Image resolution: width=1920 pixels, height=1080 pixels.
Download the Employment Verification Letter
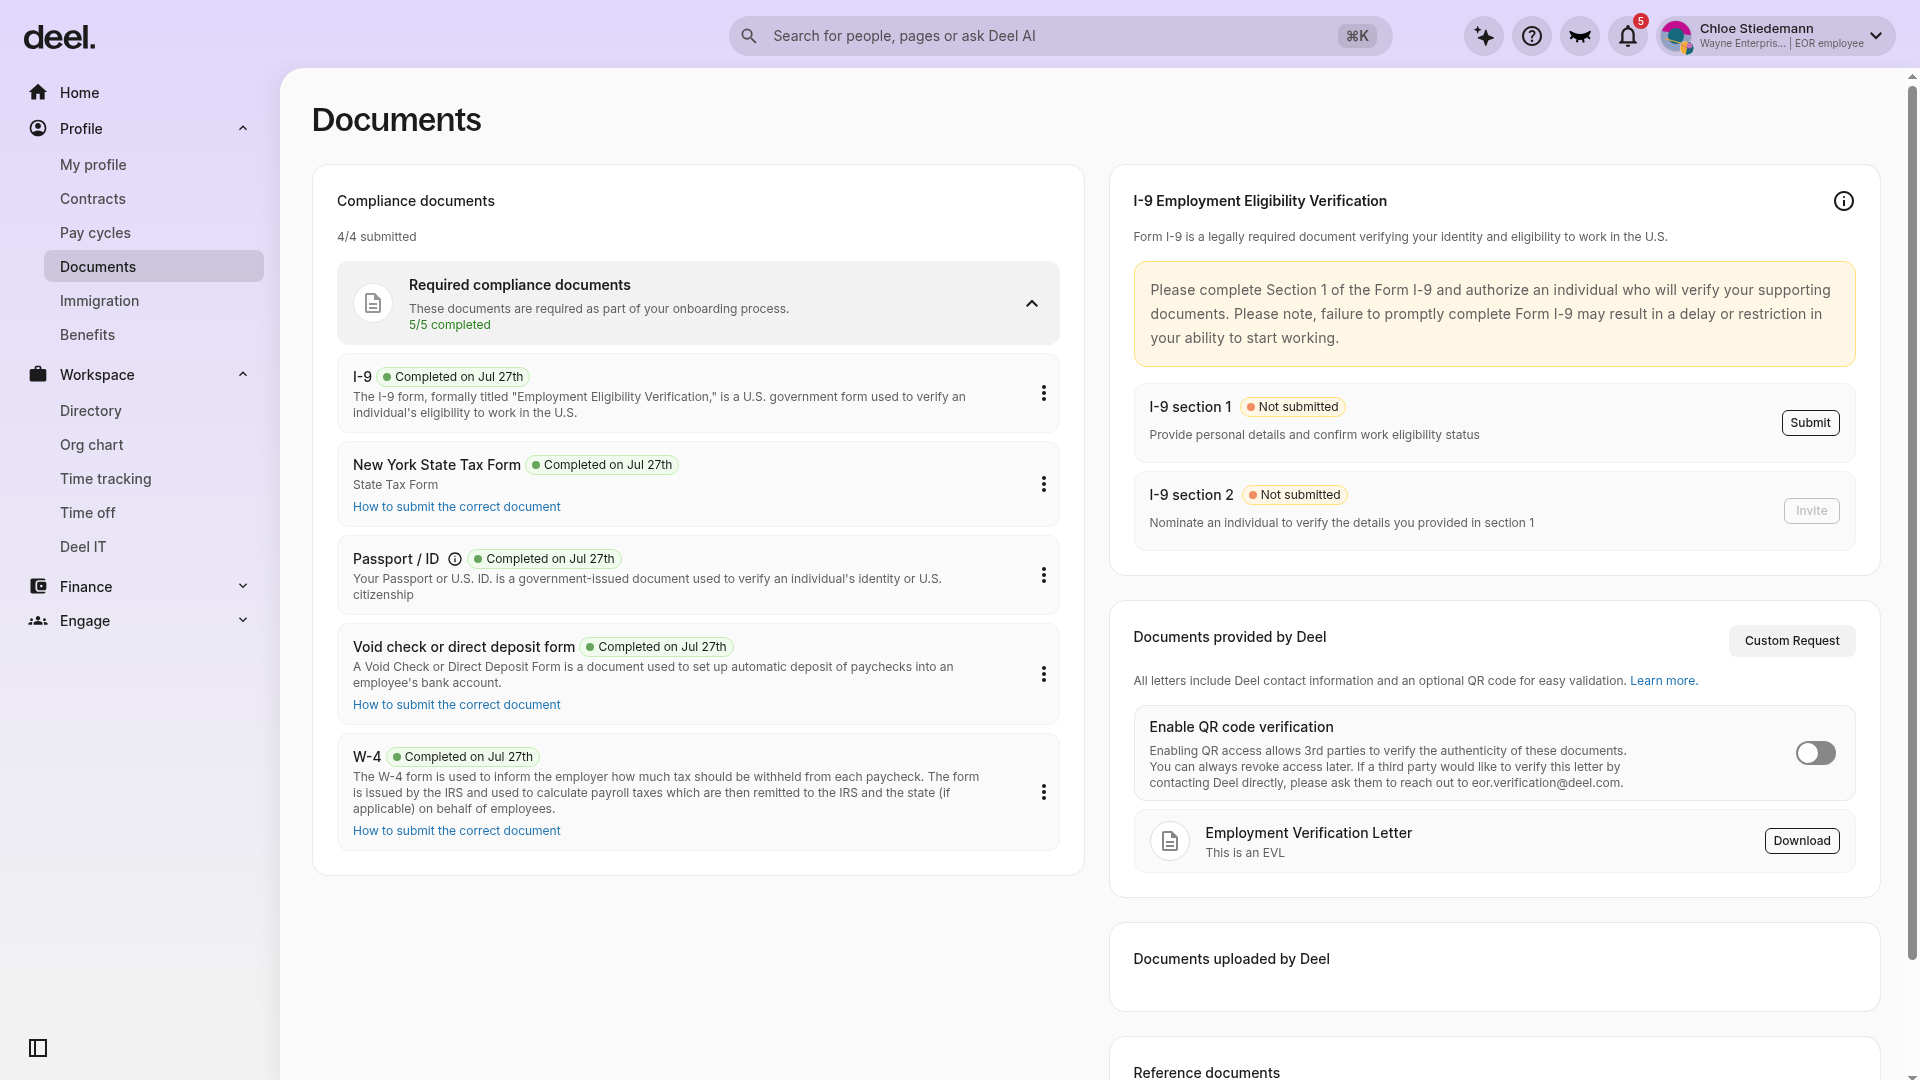tap(1802, 841)
